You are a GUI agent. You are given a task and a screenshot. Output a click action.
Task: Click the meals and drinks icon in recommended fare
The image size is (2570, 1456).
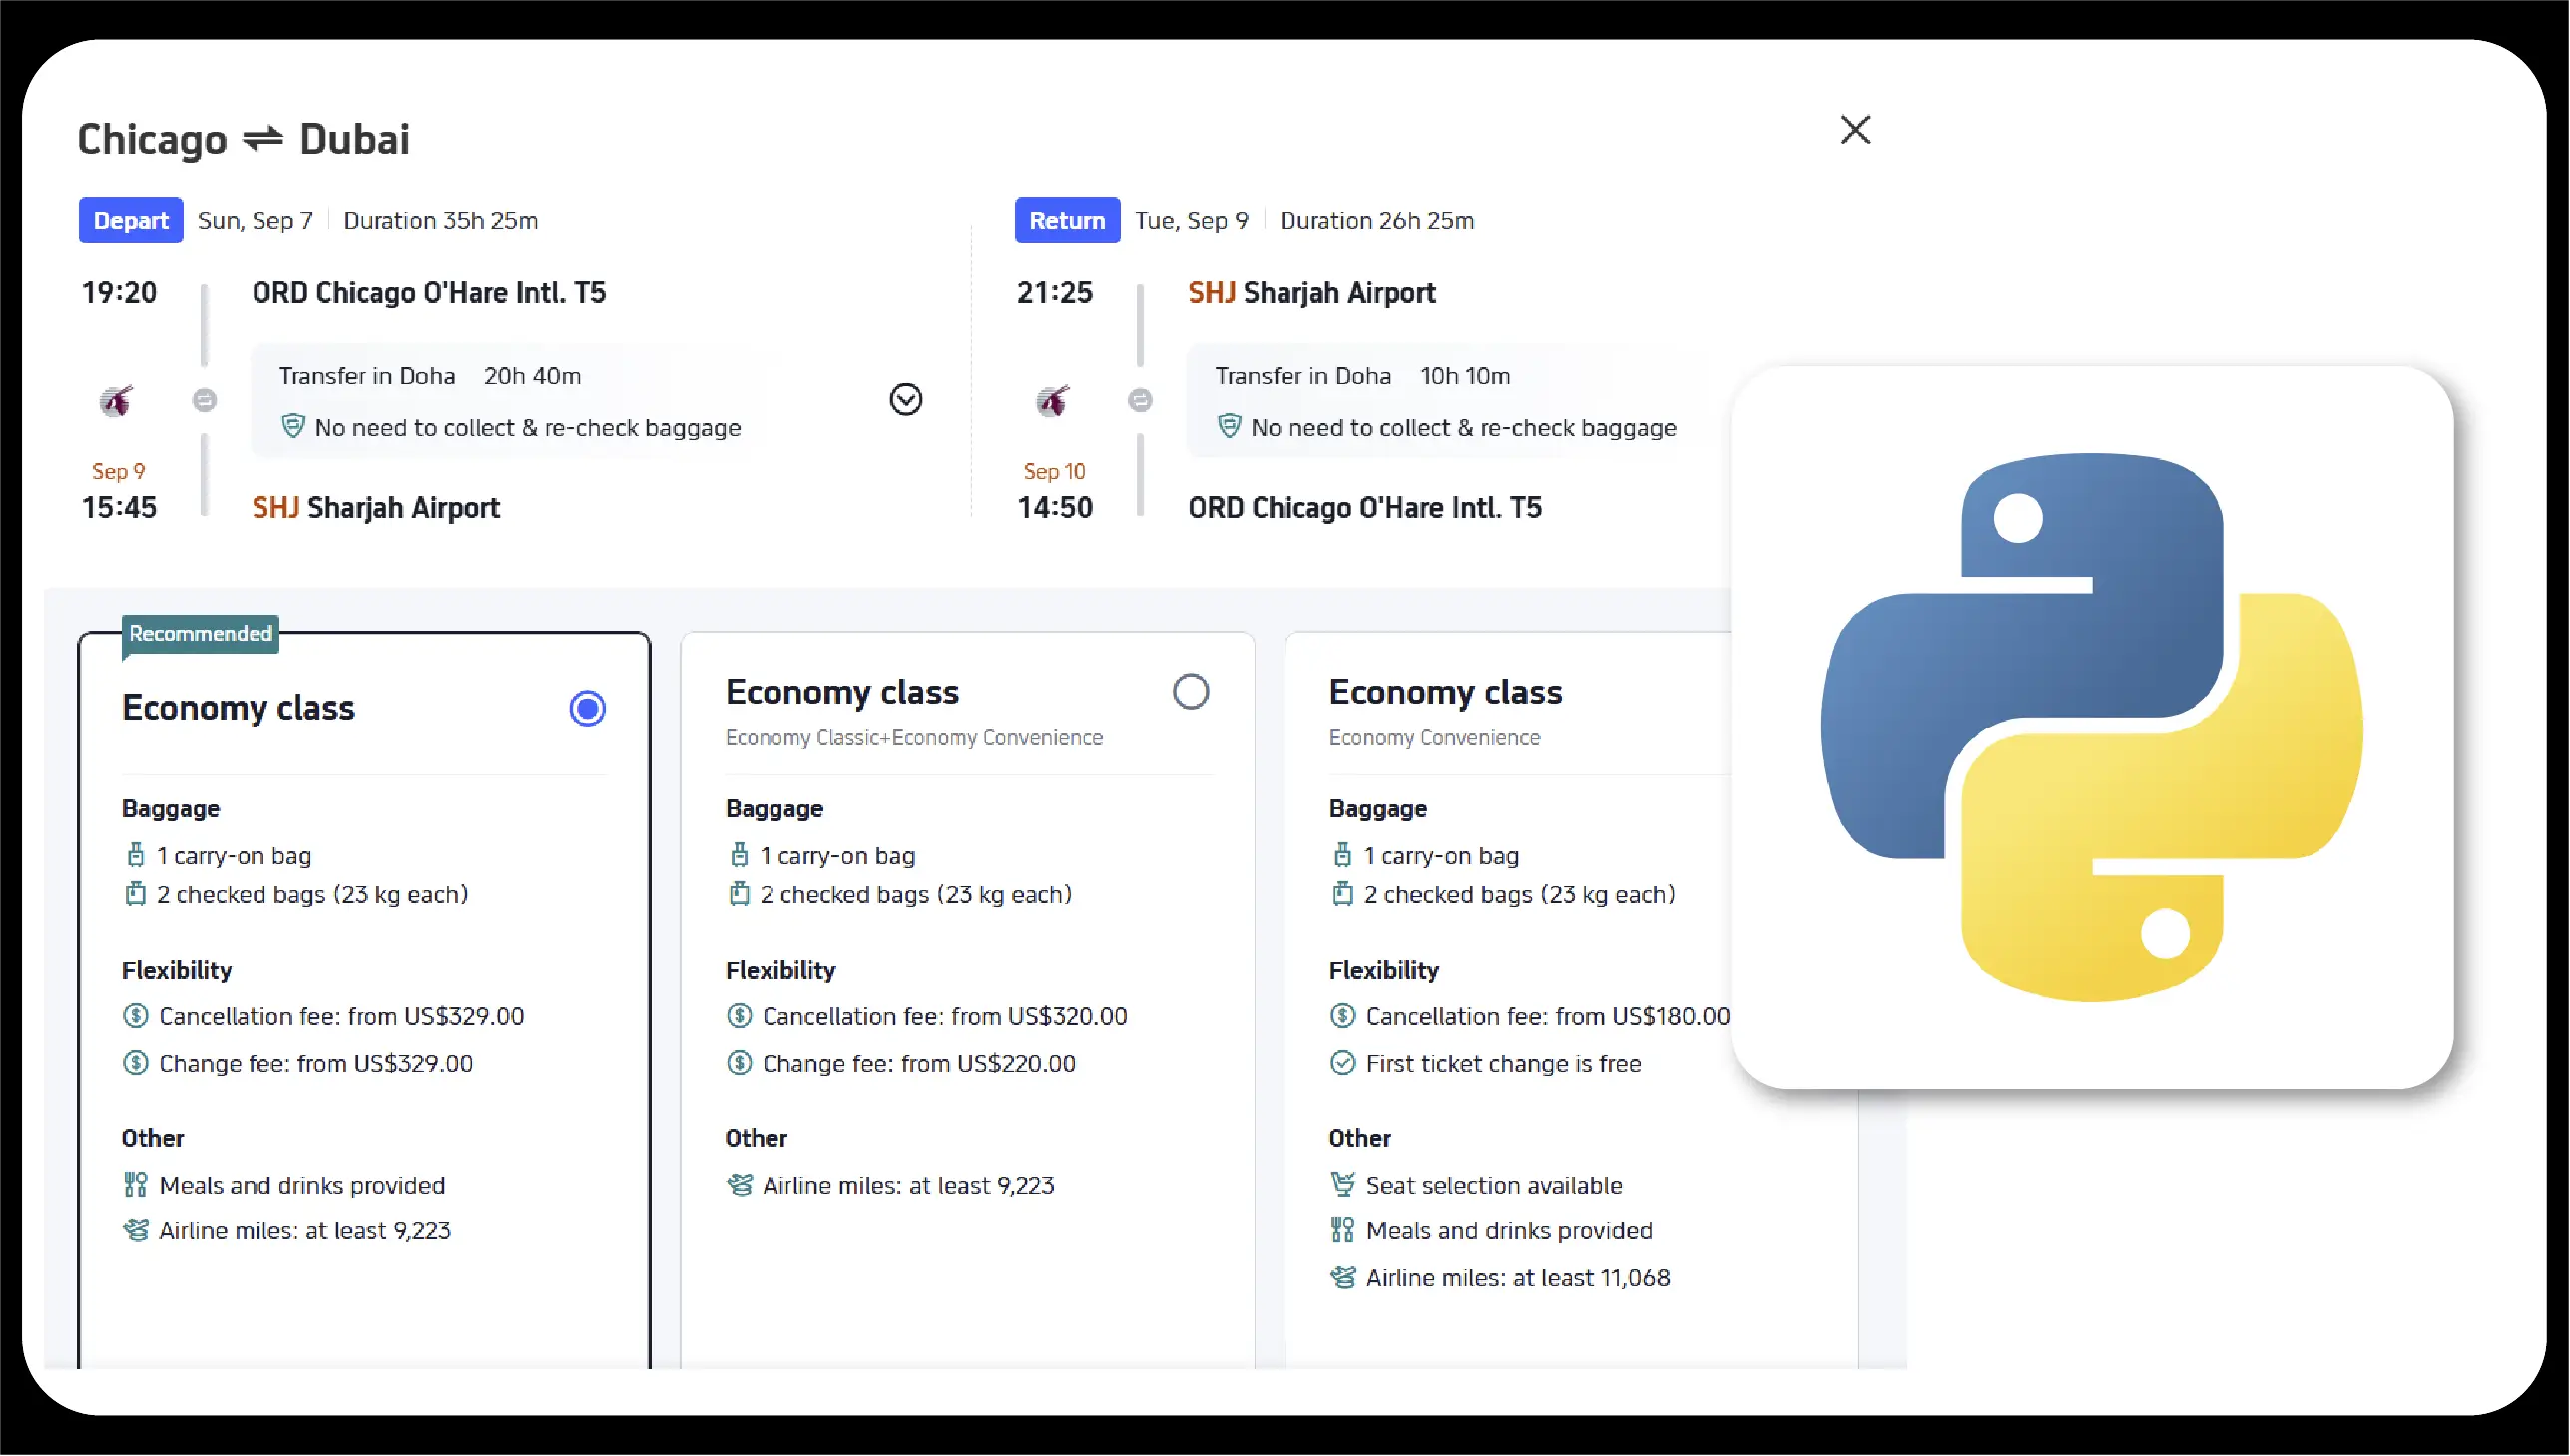135,1185
